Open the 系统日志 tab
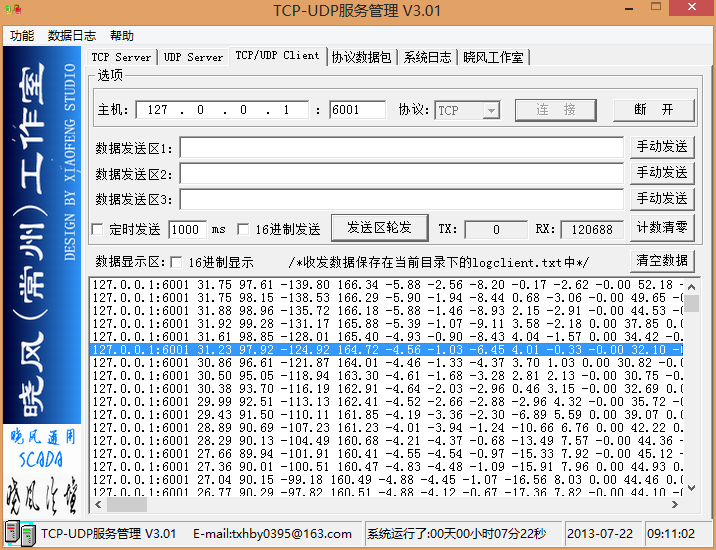The height and width of the screenshot is (550, 716). click(x=427, y=57)
